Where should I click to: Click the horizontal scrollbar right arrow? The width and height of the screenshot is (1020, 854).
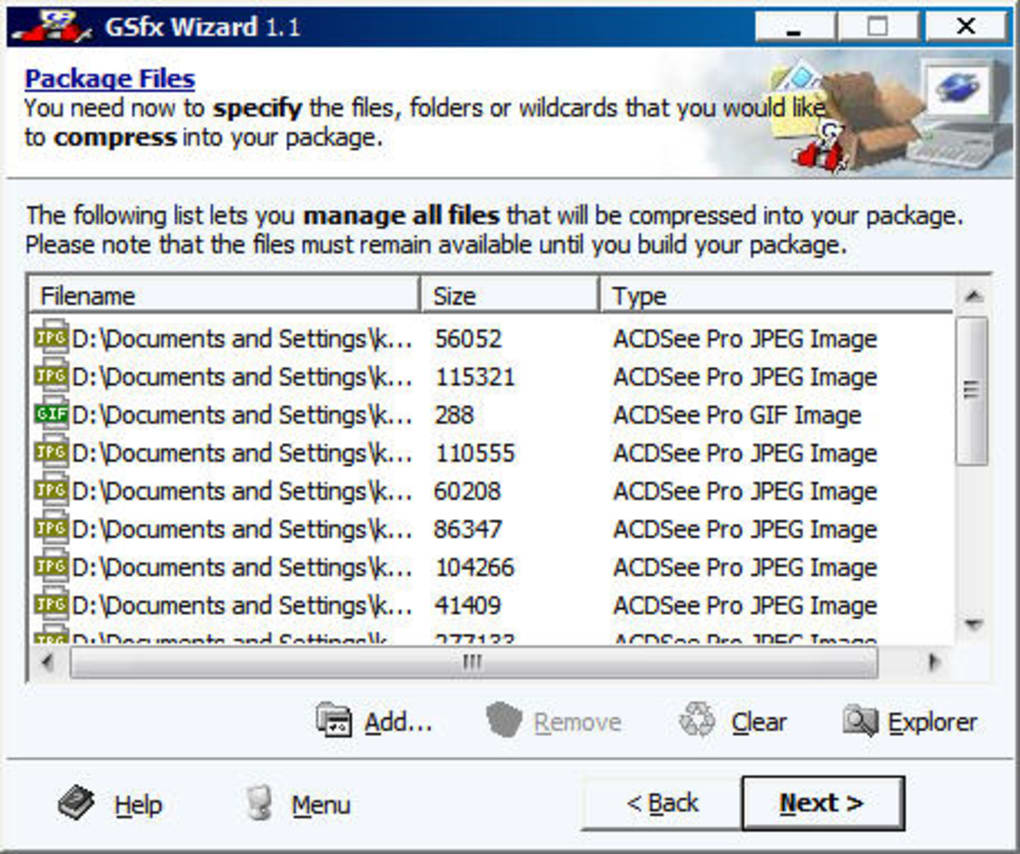(935, 662)
